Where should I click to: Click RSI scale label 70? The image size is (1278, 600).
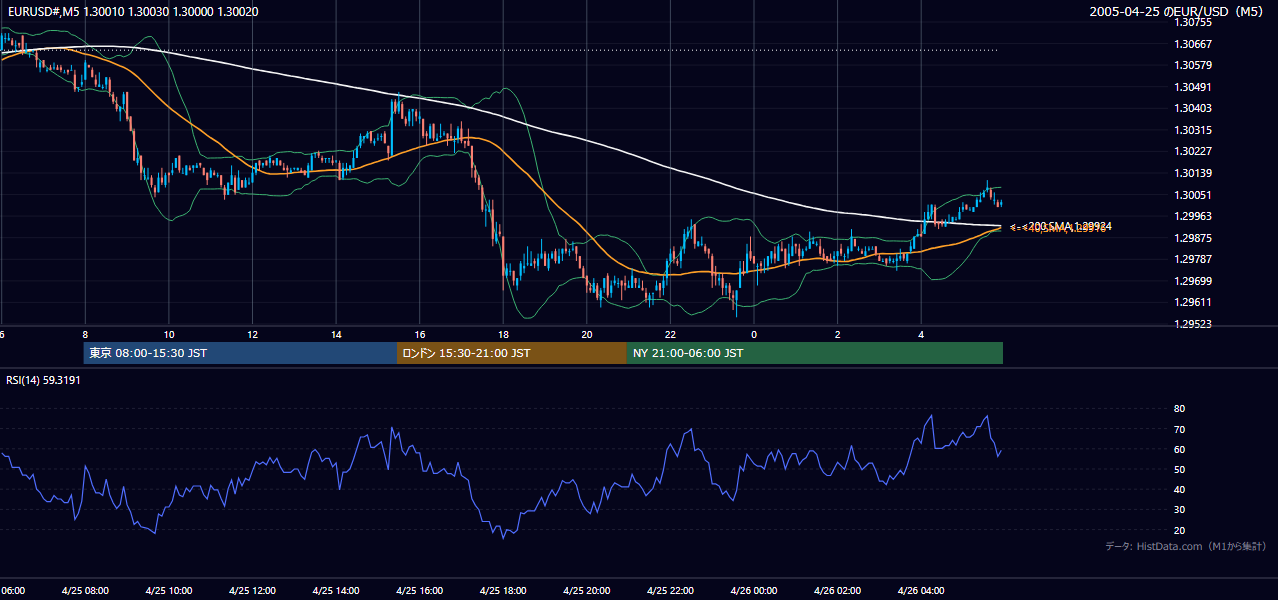point(1180,429)
